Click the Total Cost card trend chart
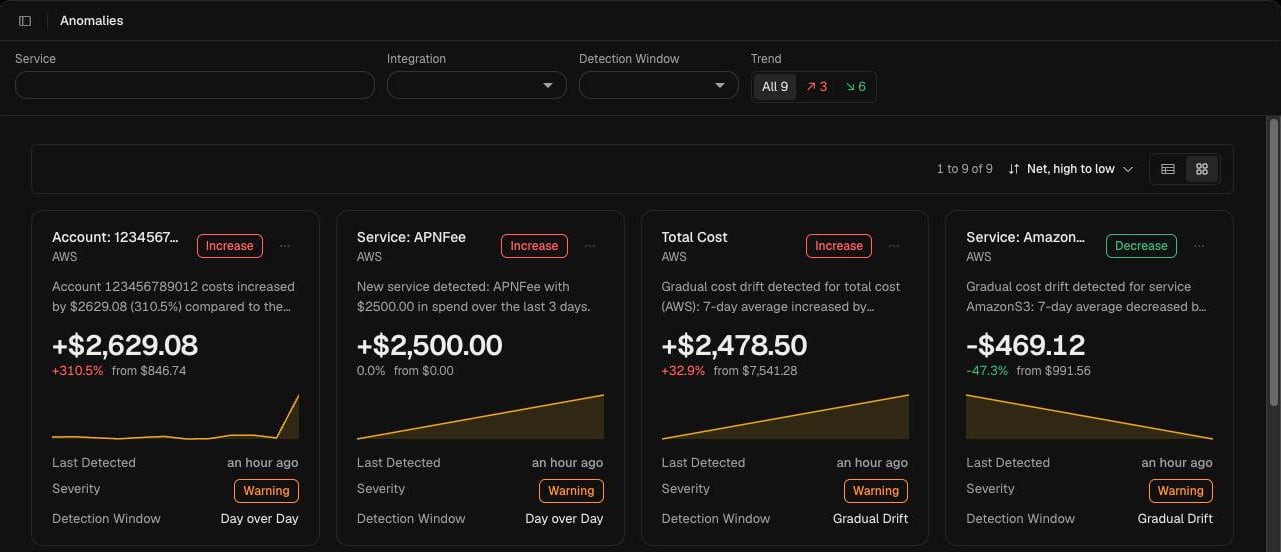This screenshot has width=1281, height=552. click(785, 417)
